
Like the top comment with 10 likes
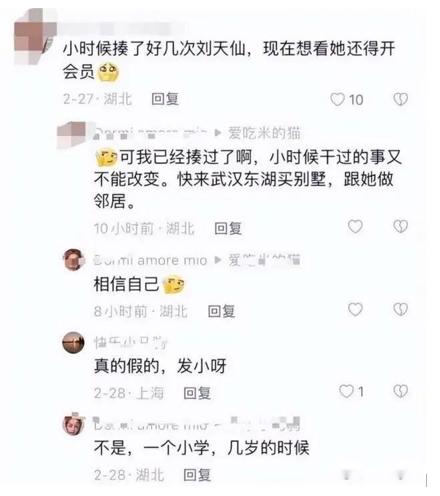point(337,99)
